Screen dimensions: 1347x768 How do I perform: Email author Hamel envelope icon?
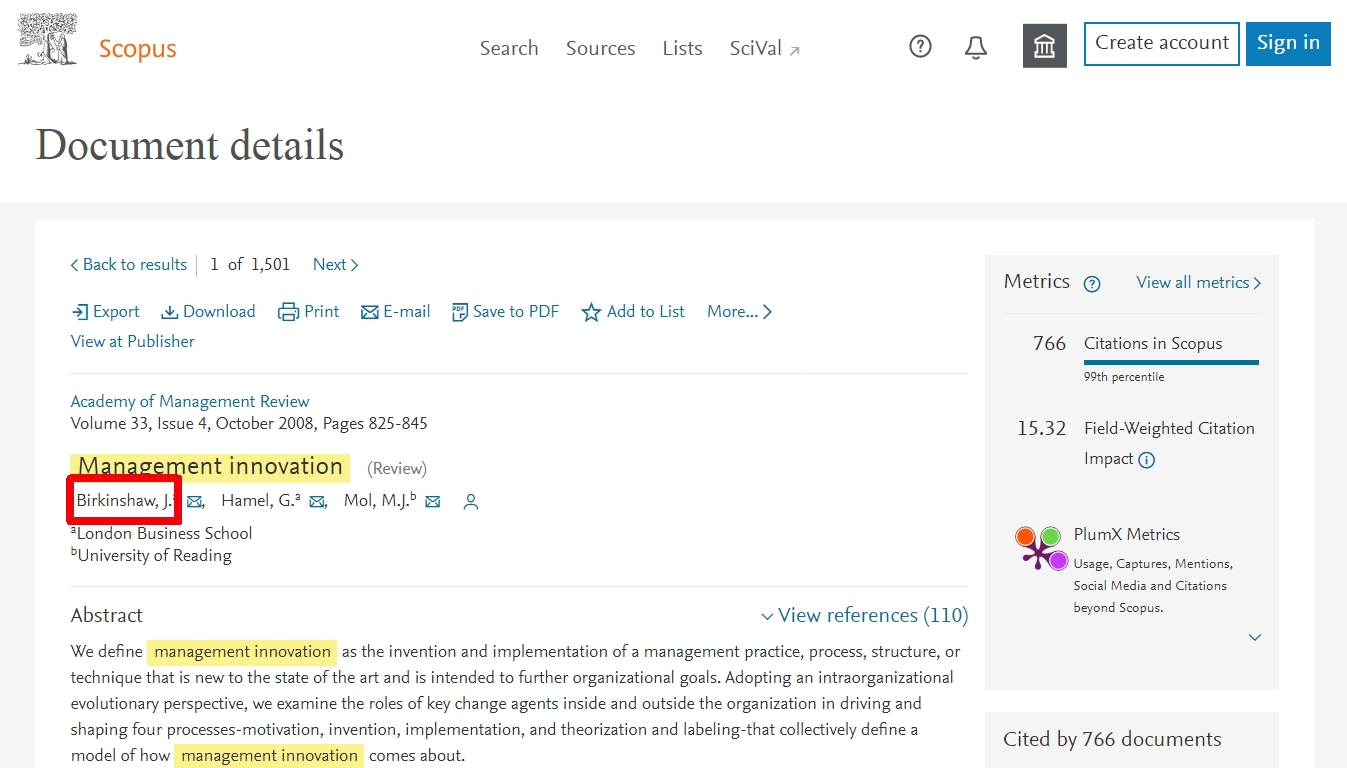pos(317,501)
